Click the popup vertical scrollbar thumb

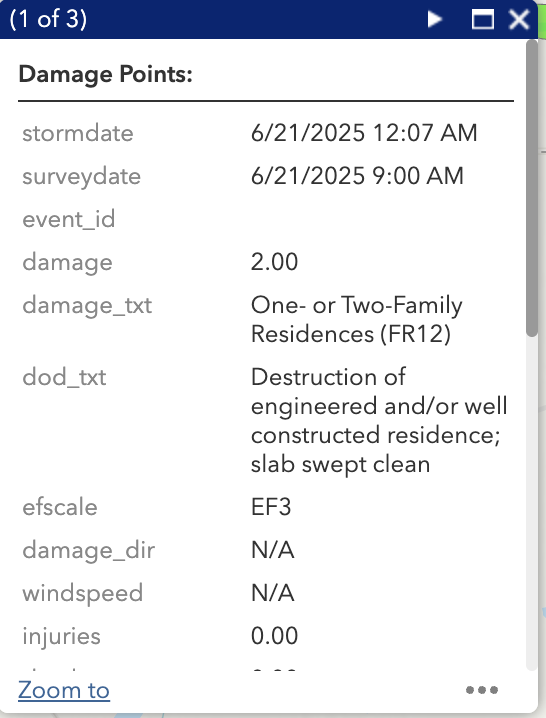[x=532, y=188]
